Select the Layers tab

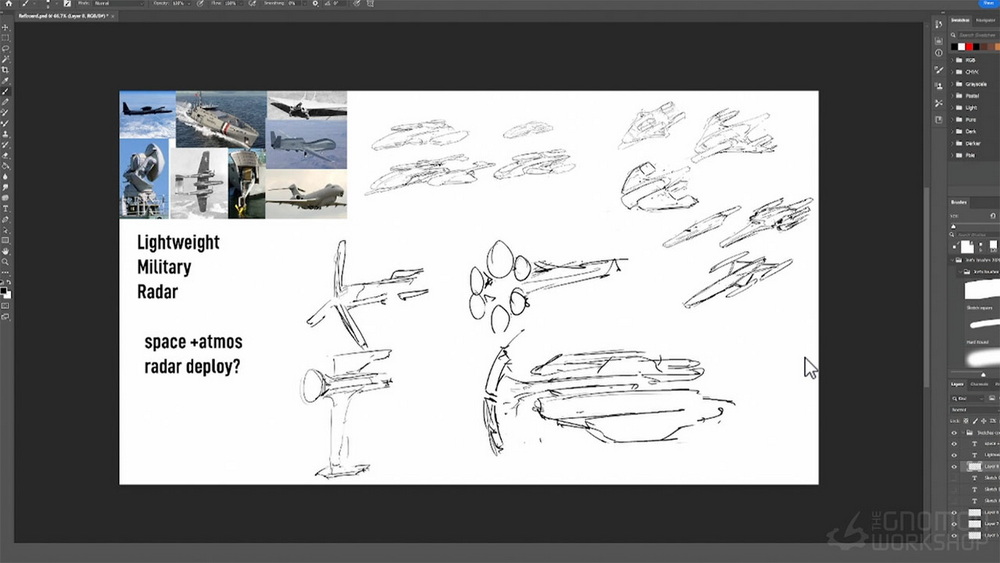957,384
